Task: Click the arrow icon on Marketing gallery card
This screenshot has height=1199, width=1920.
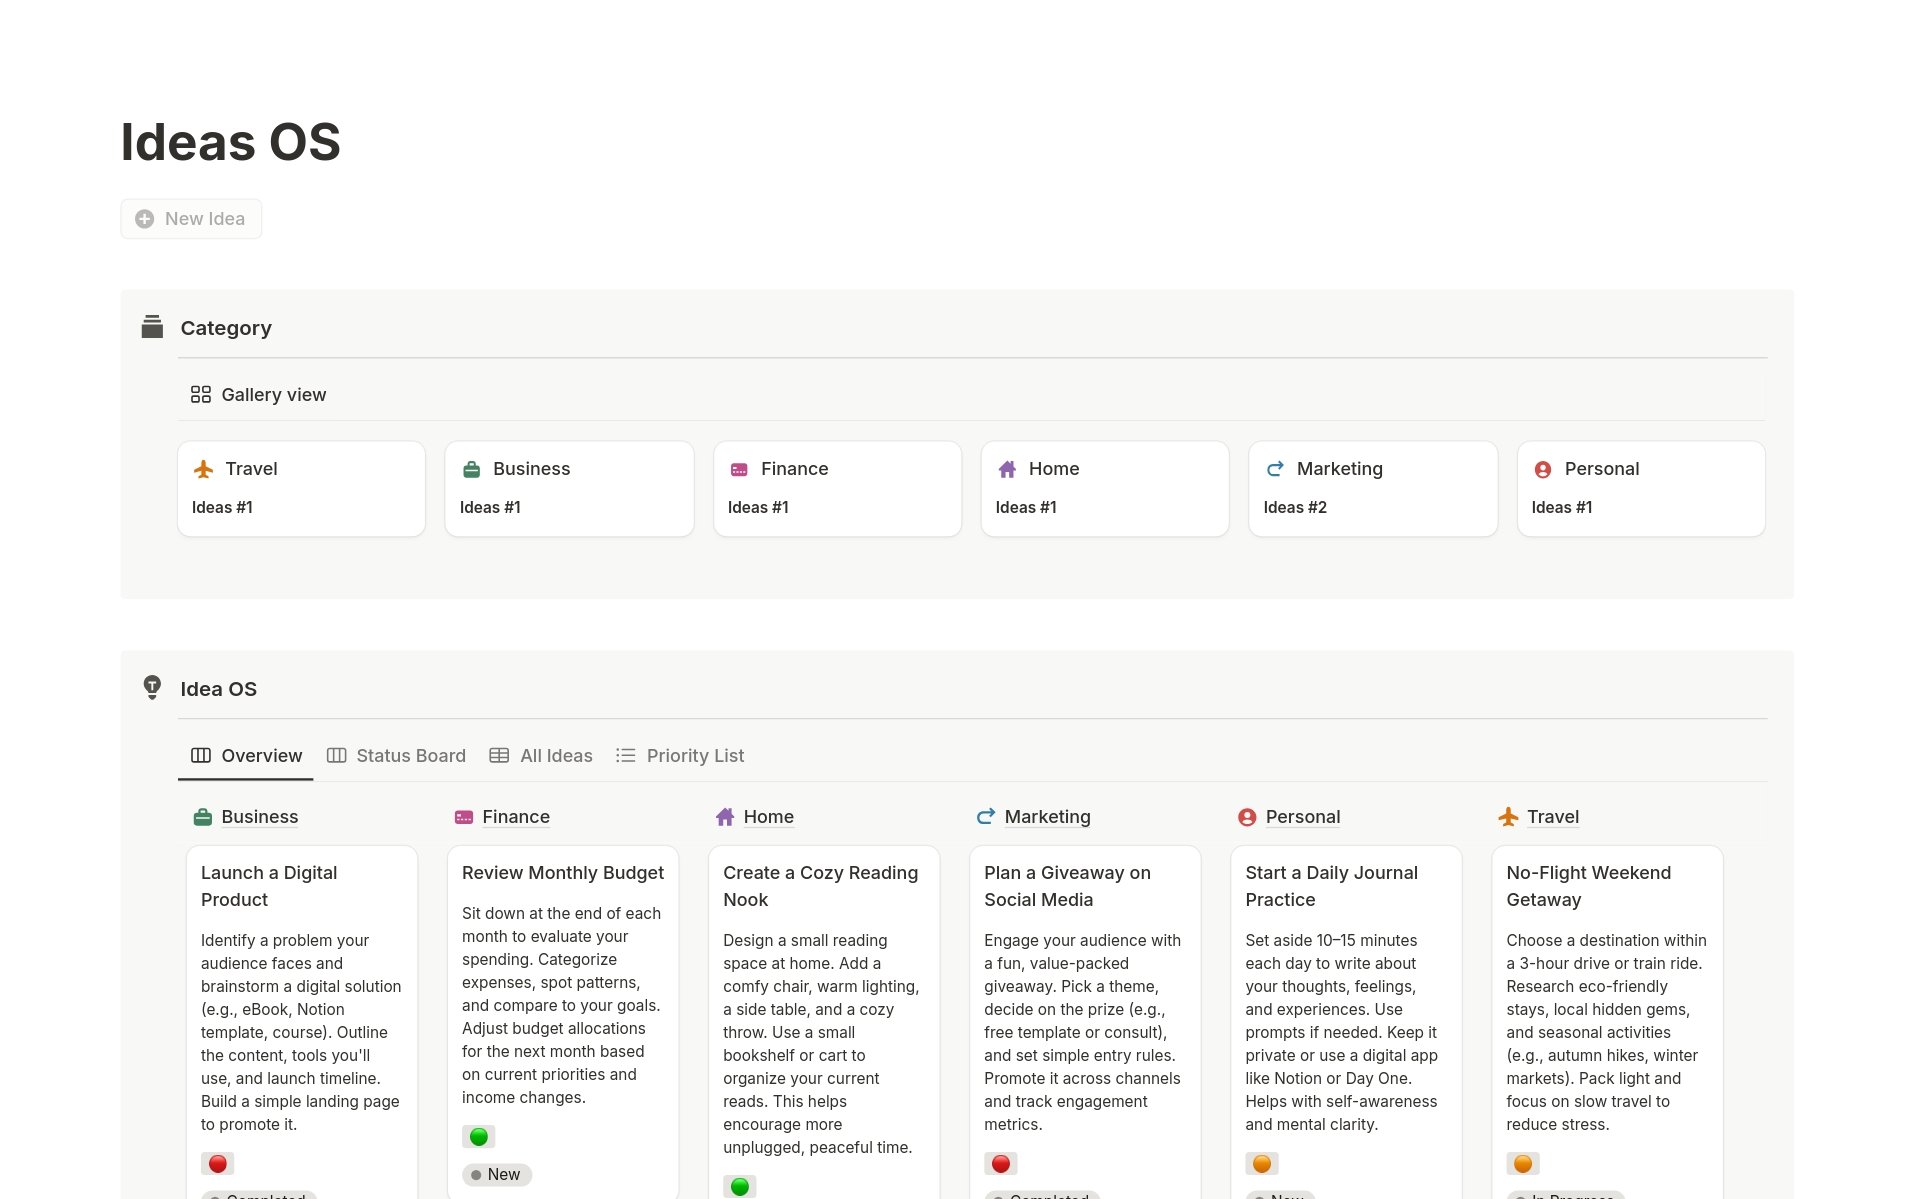Action: coord(1275,469)
